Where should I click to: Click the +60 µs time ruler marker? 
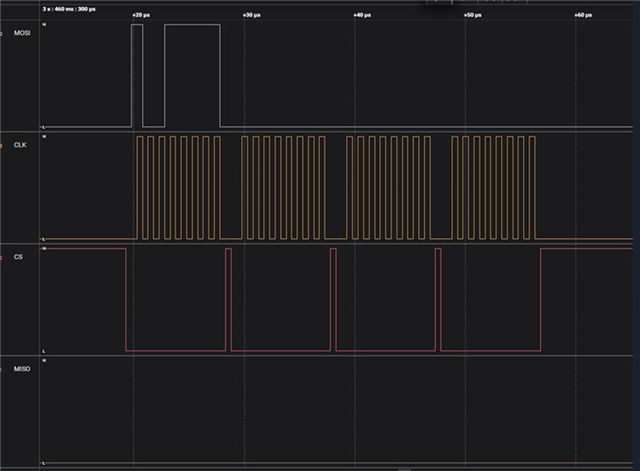pos(583,16)
